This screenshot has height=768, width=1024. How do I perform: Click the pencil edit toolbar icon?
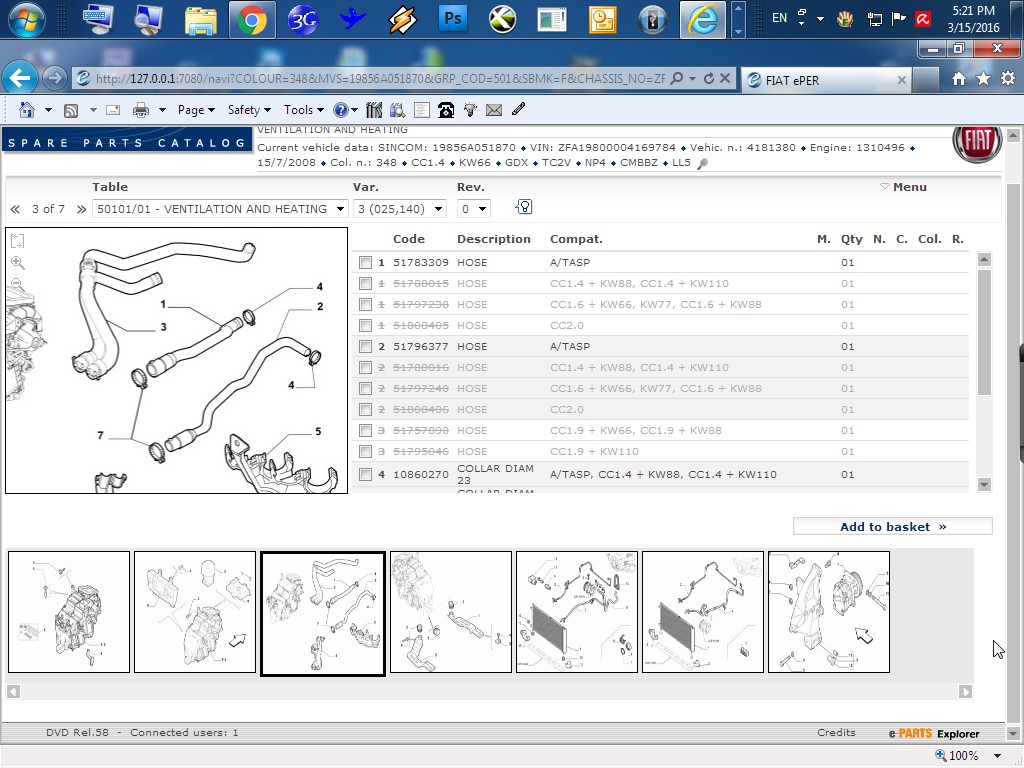pyautogui.click(x=519, y=109)
